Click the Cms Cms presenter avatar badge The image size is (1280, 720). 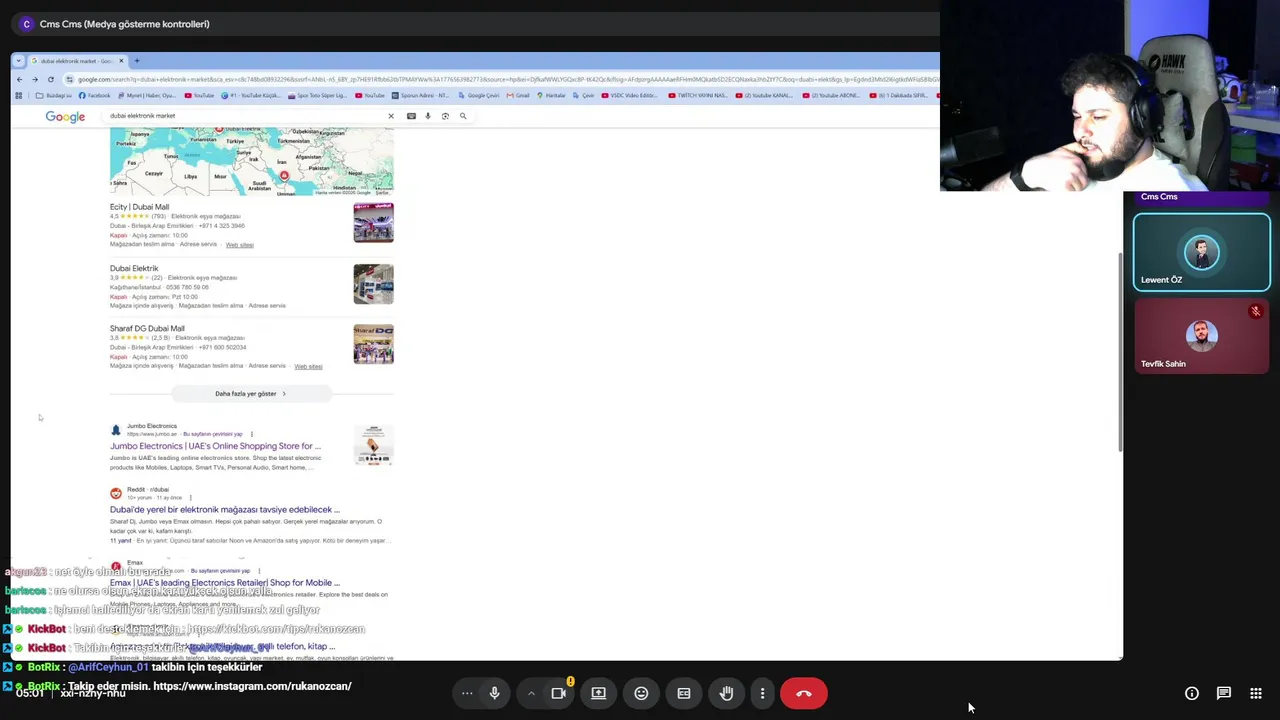click(x=26, y=24)
